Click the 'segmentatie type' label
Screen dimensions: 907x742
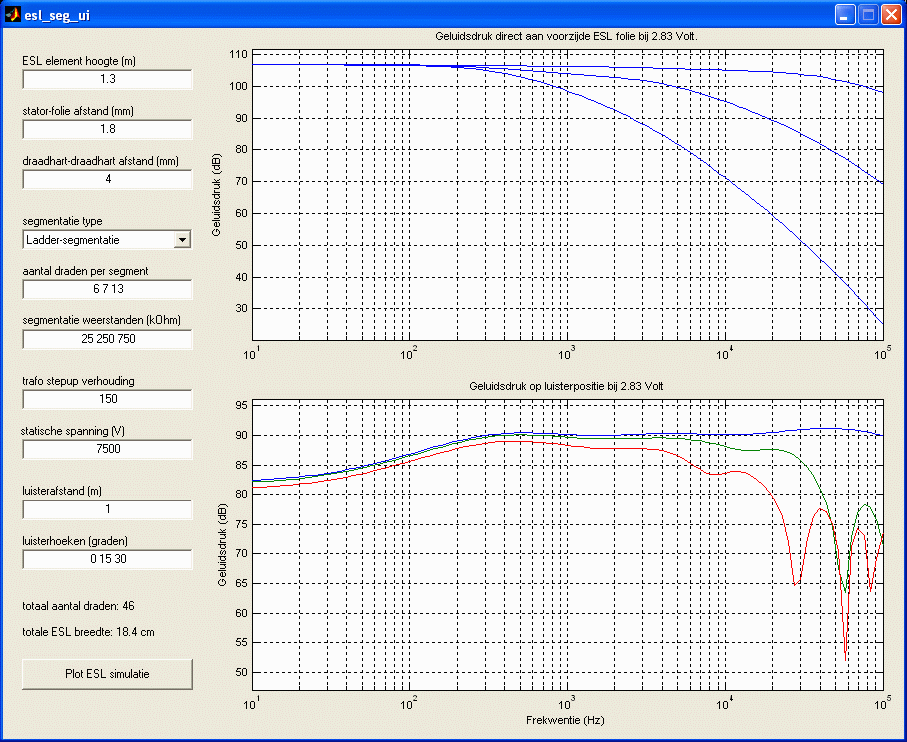pyautogui.click(x=62, y=221)
